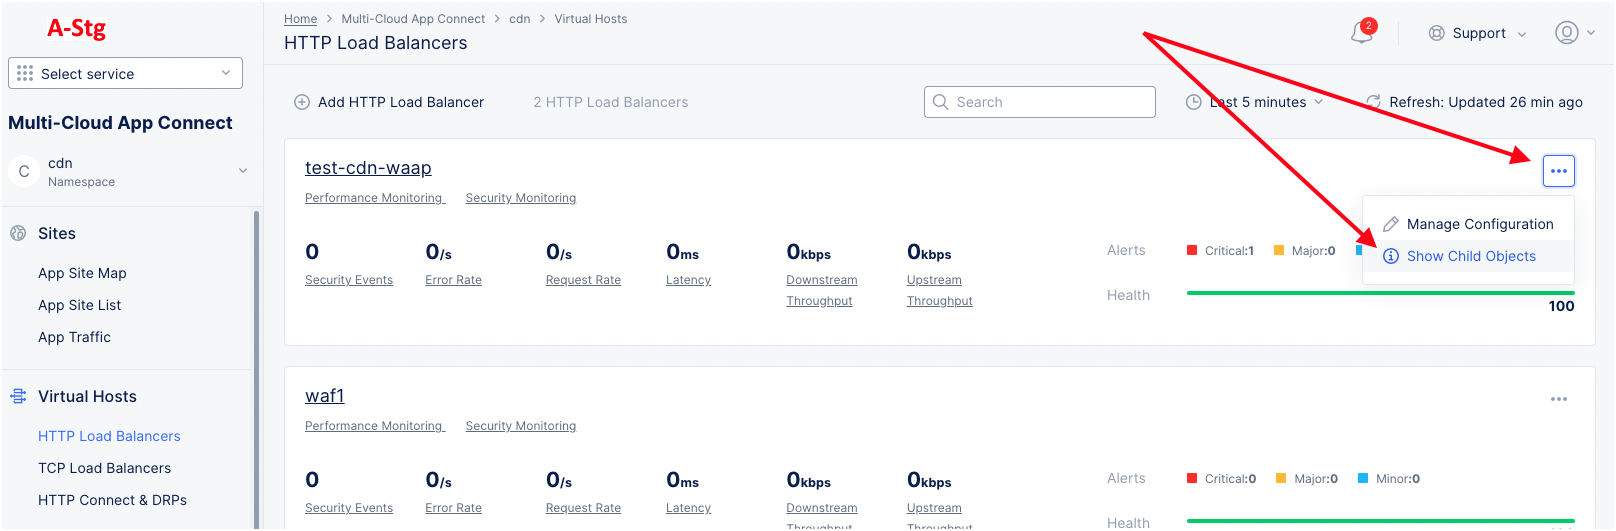Click the Support lifebuoy icon
Viewport: 1616px width, 531px height.
point(1436,33)
